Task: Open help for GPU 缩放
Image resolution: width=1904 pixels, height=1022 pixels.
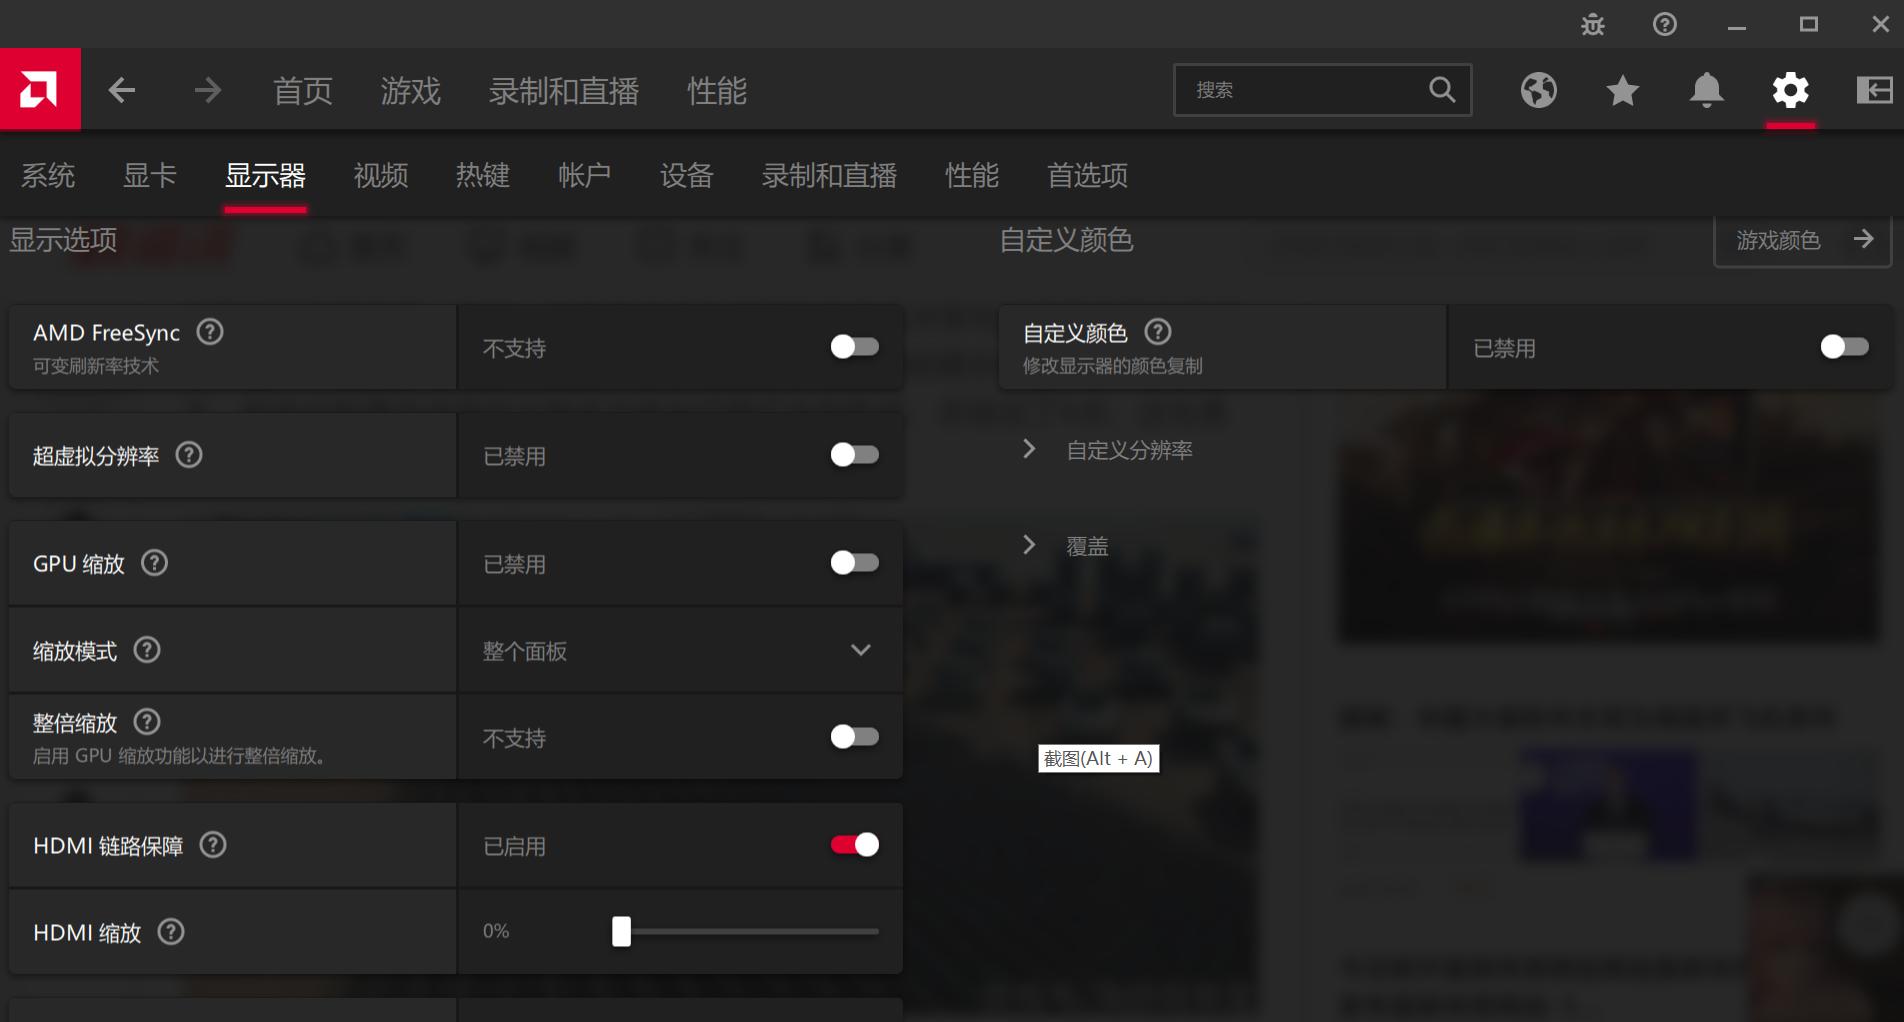Action: point(154,562)
